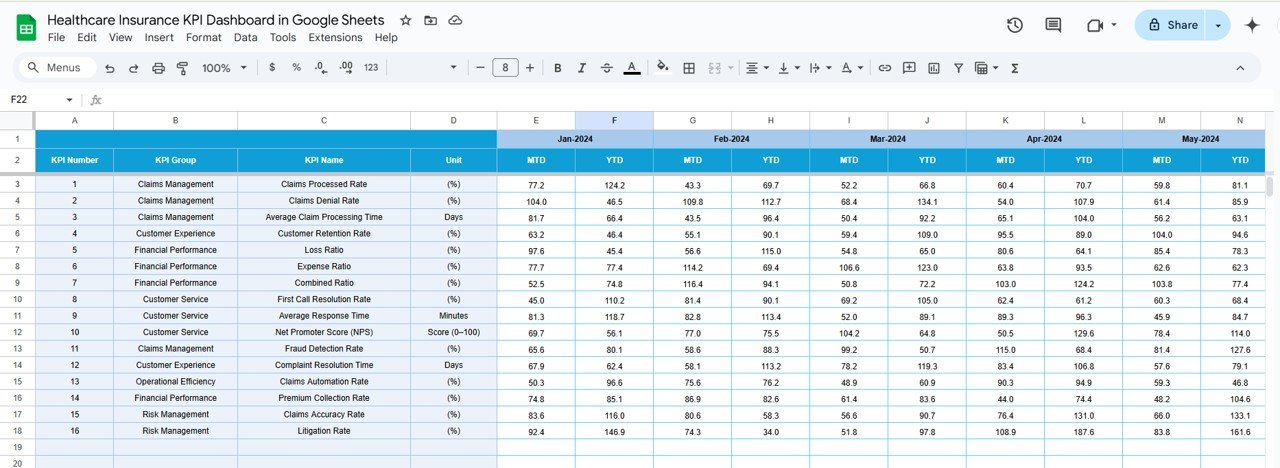This screenshot has height=468, width=1280.
Task: Click the Redo arrow in toolbar
Action: tap(133, 68)
